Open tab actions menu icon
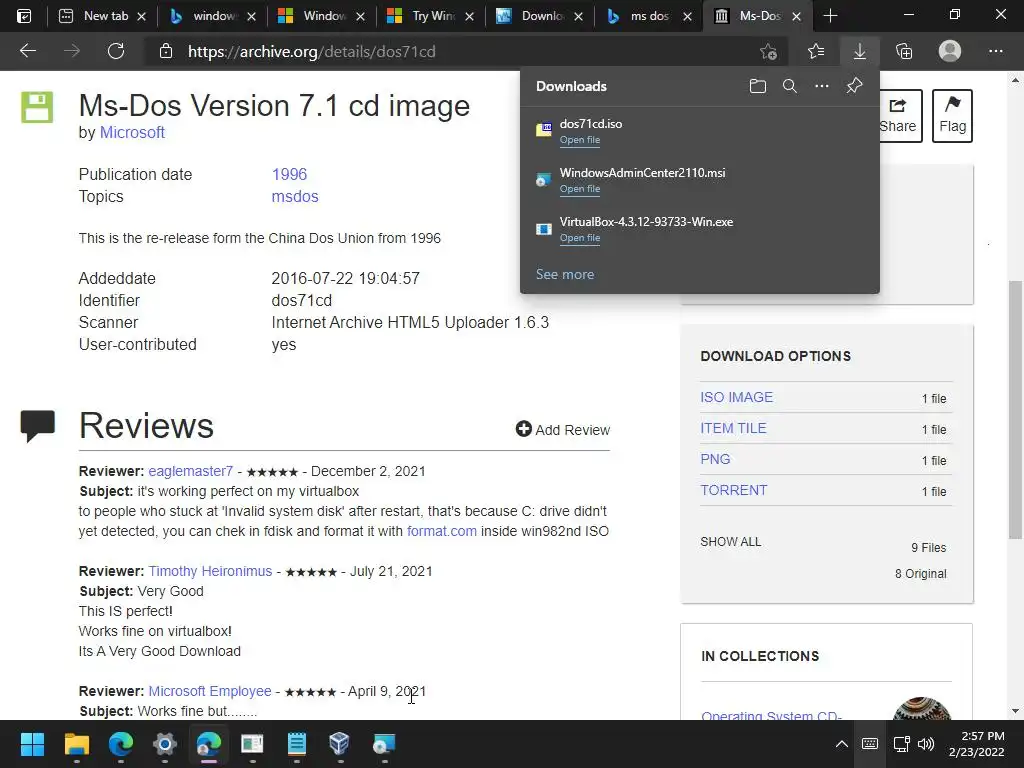Screen dimensions: 1024x768 tap(24, 16)
